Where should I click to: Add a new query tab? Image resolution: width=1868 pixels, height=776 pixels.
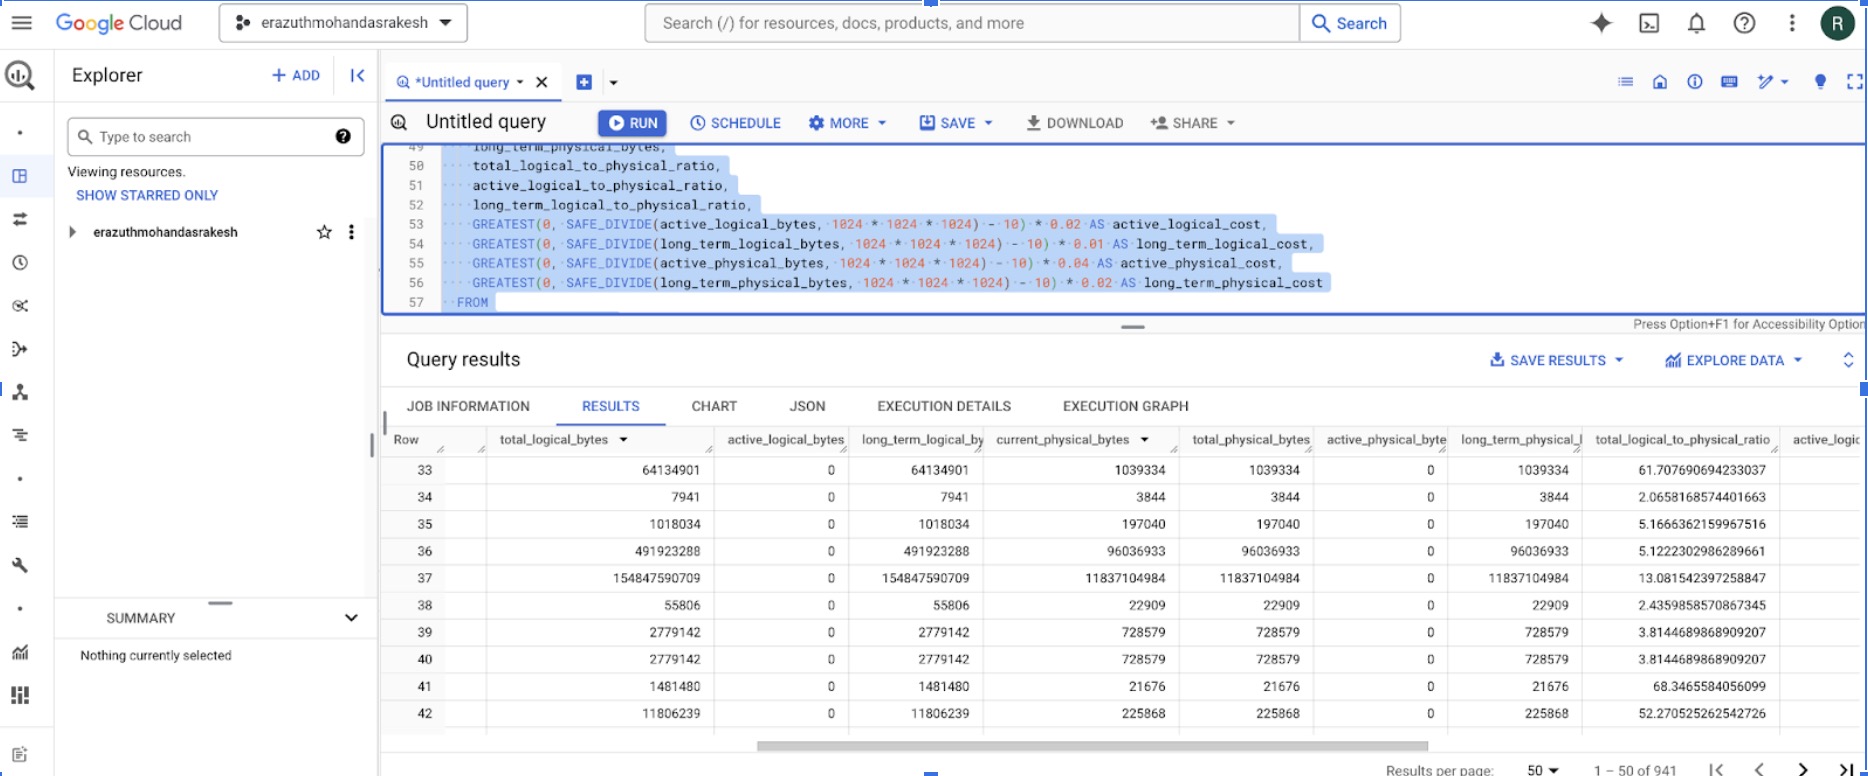[584, 82]
